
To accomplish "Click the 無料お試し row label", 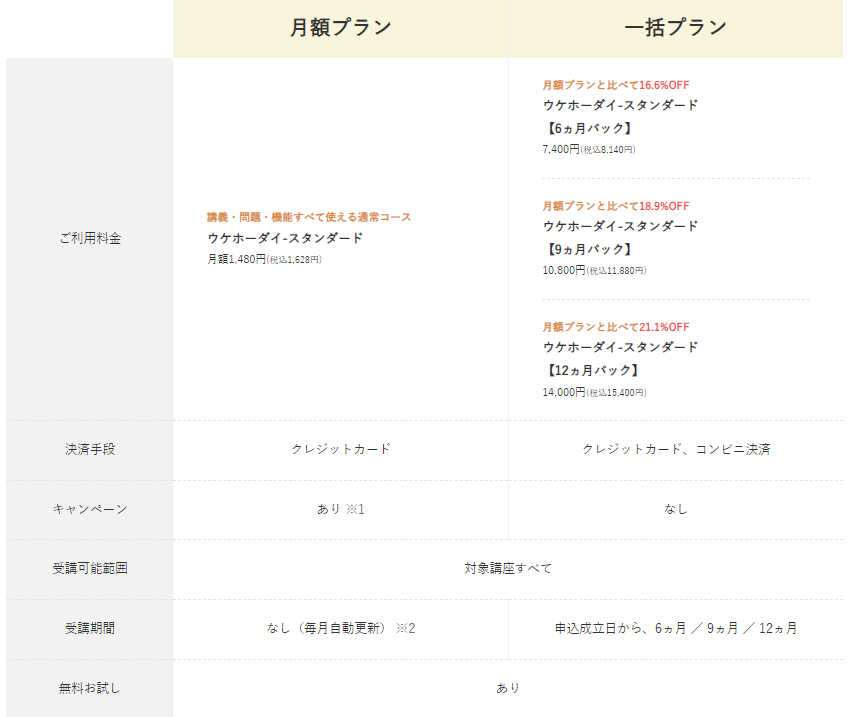I will coord(89,688).
